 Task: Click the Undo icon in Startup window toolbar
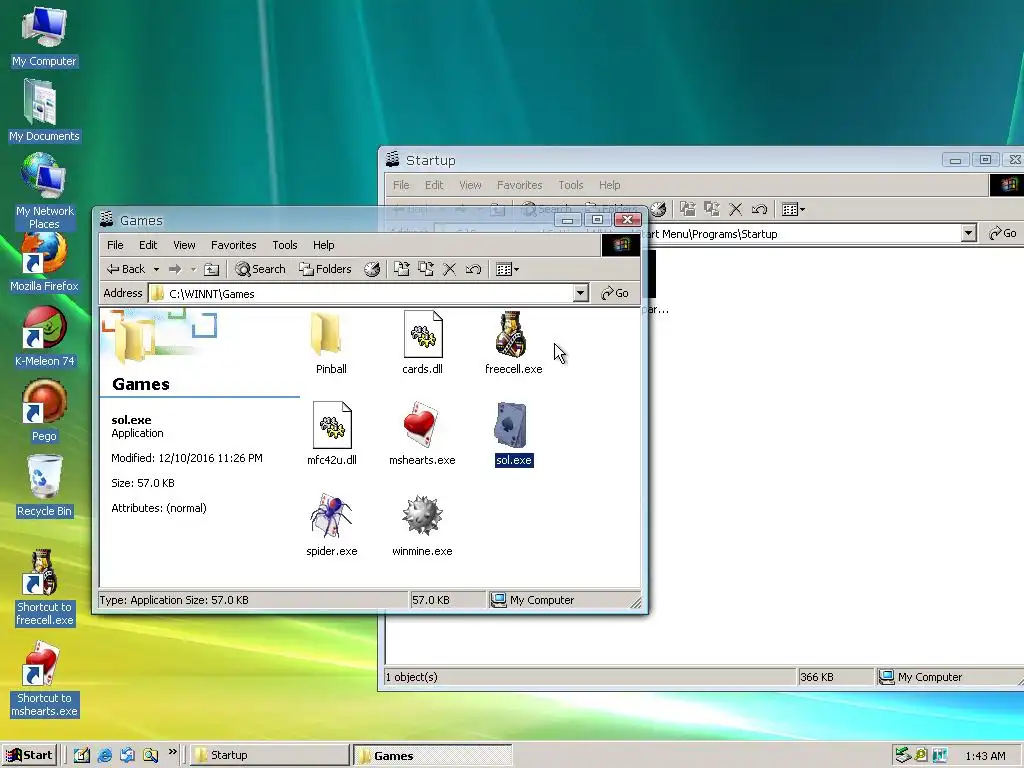pyautogui.click(x=760, y=209)
